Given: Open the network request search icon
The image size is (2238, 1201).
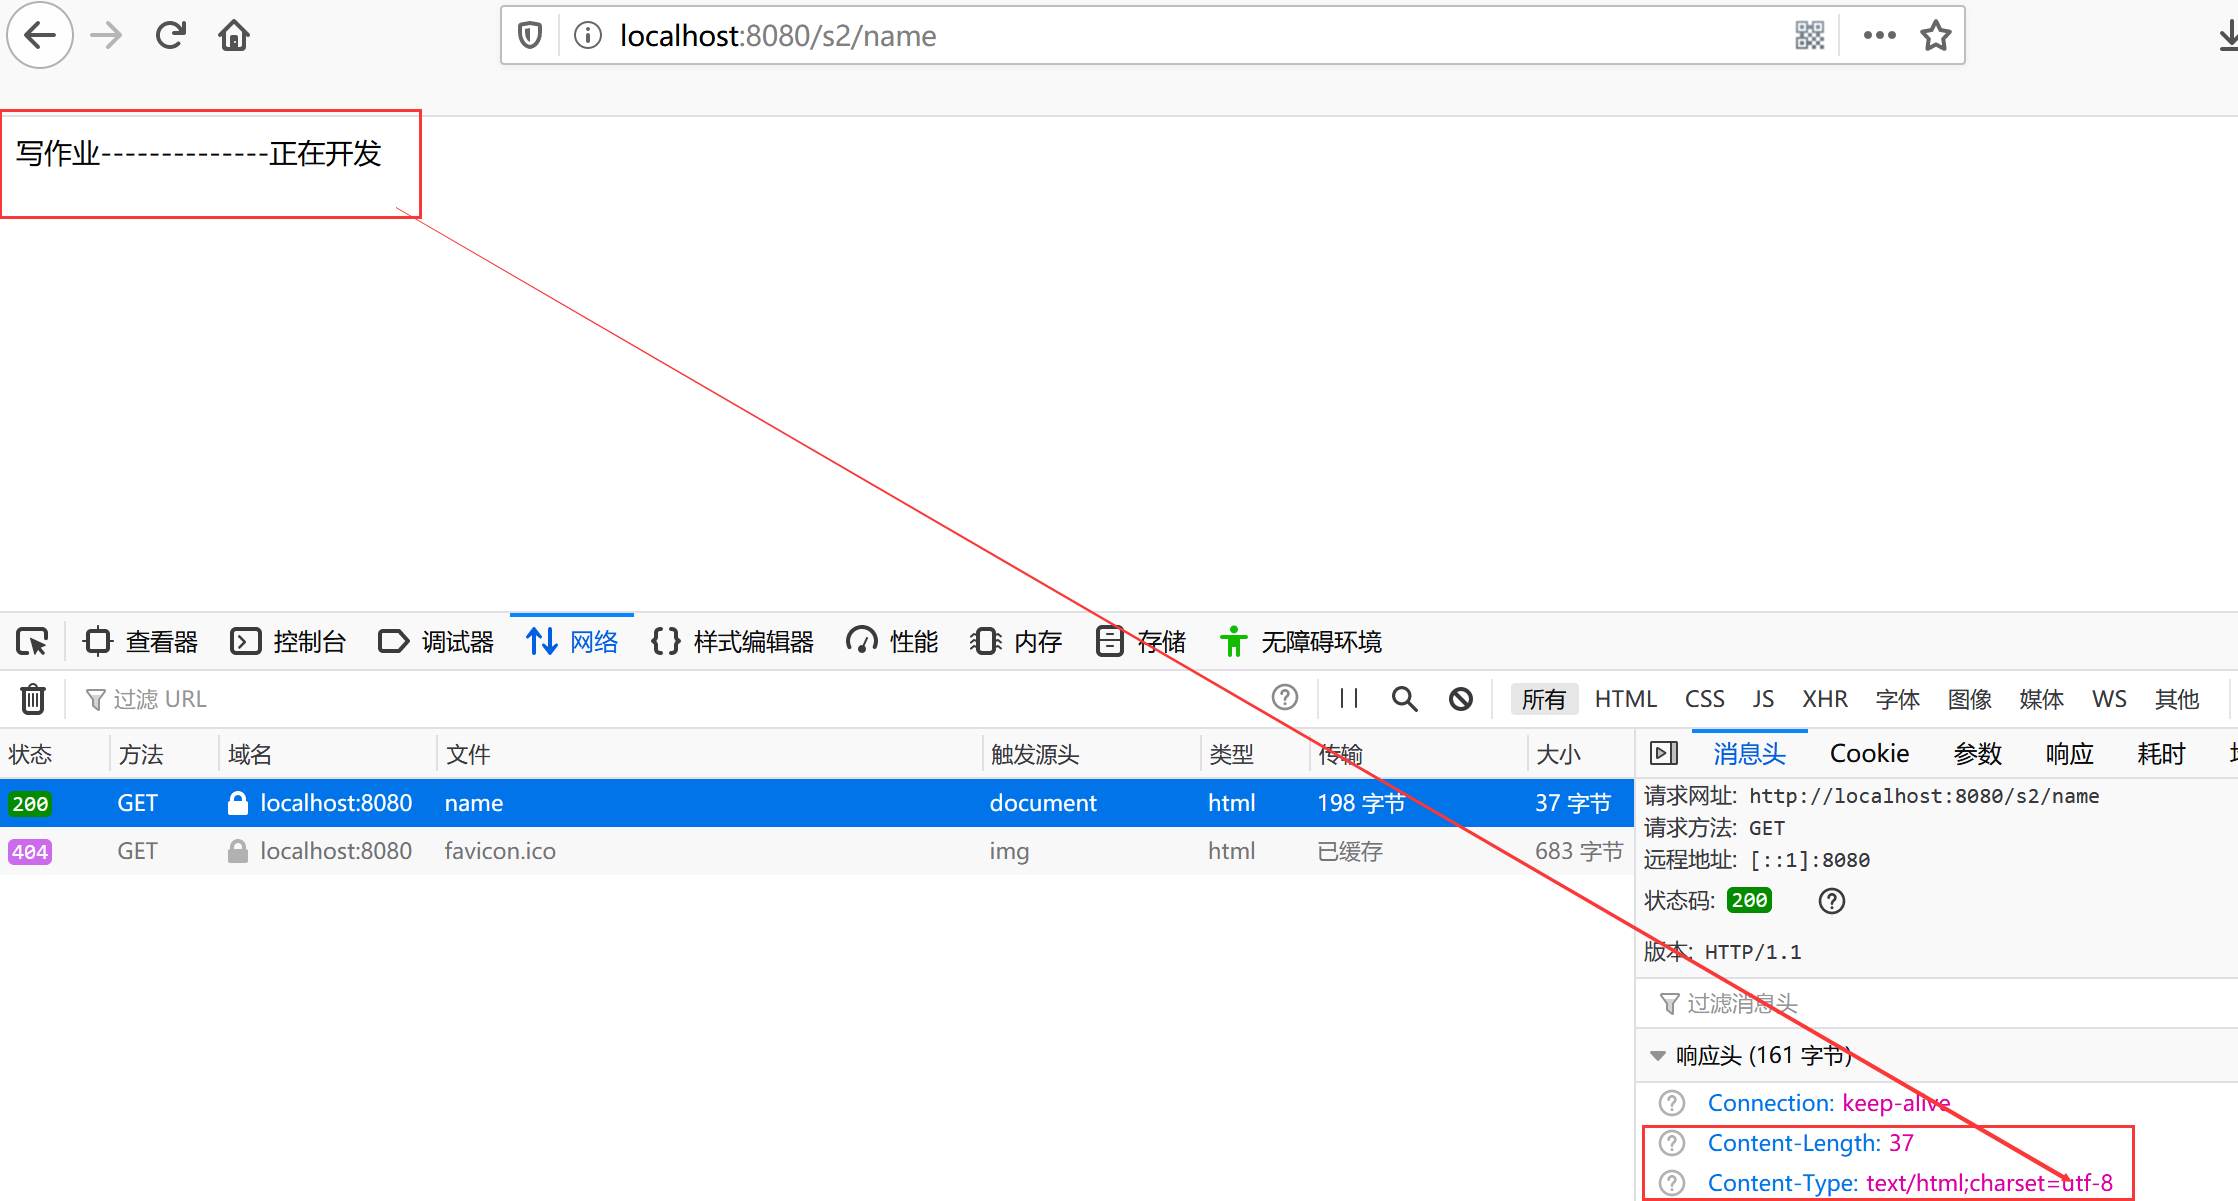Looking at the screenshot, I should 1404,698.
